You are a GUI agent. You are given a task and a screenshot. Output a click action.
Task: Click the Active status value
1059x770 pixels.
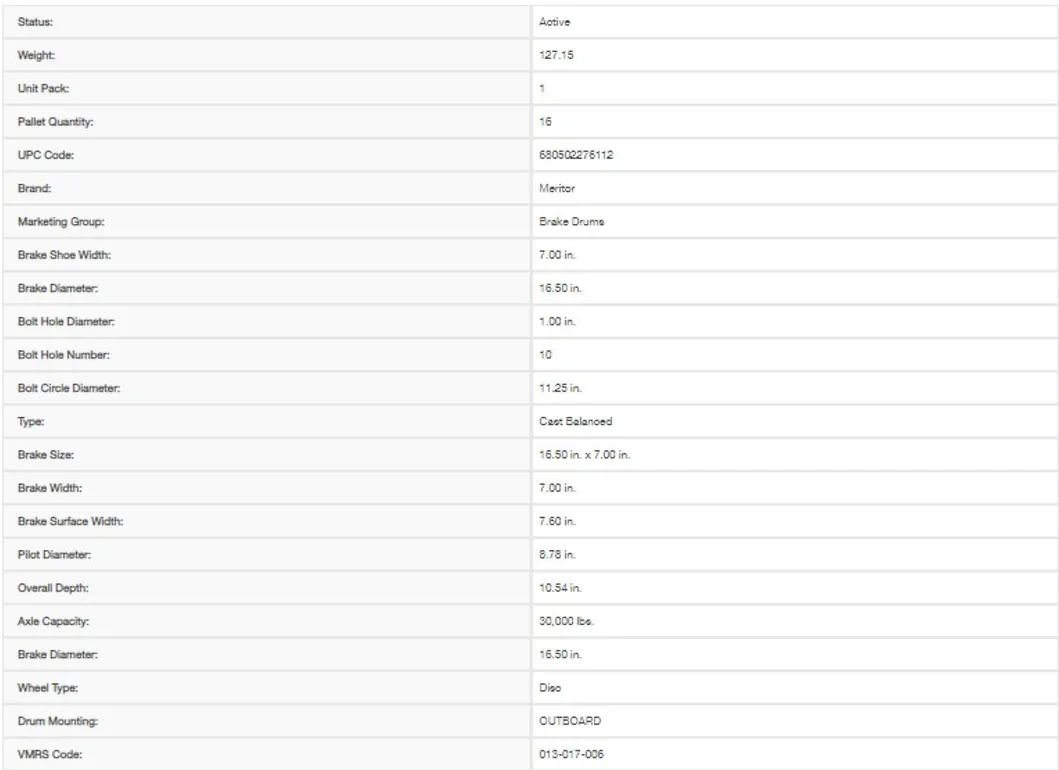point(553,20)
